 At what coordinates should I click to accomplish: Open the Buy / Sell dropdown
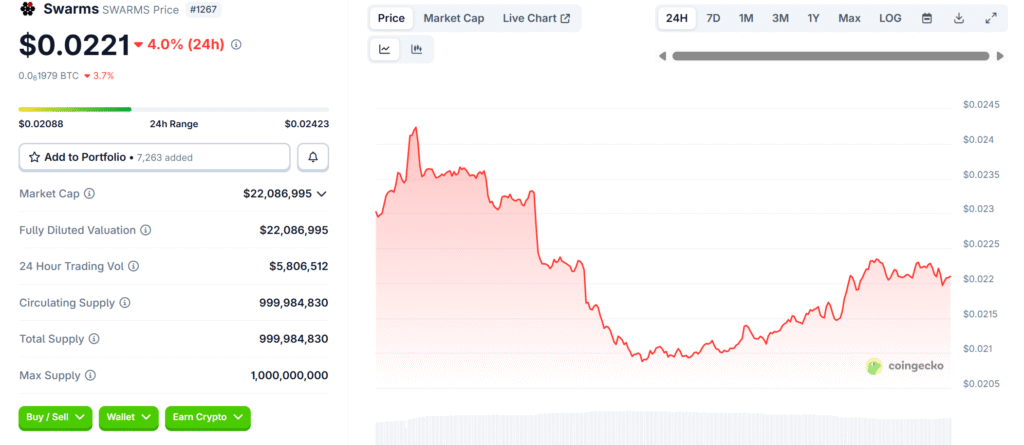point(55,416)
